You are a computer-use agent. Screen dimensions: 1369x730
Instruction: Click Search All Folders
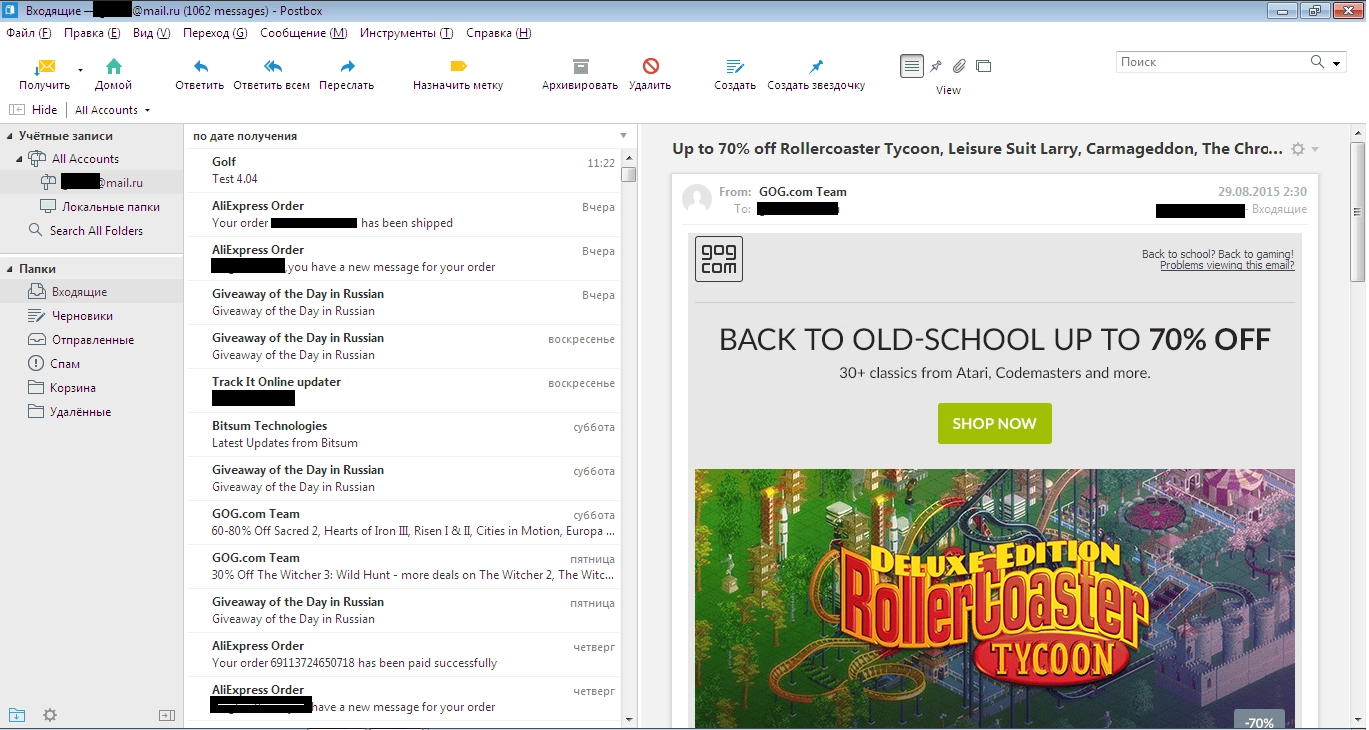[85, 231]
